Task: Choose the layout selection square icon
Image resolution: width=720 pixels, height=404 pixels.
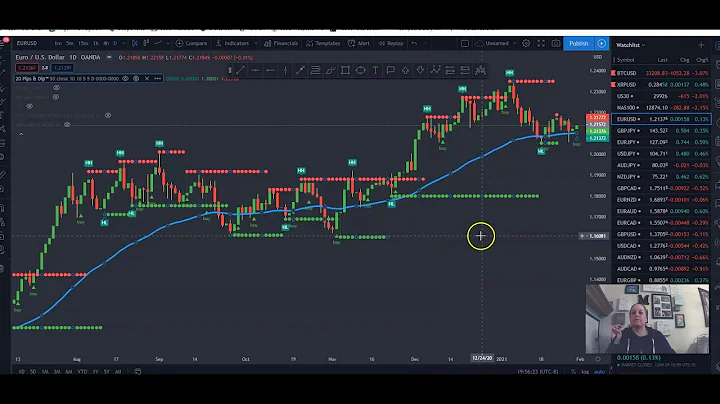Action: (x=465, y=43)
